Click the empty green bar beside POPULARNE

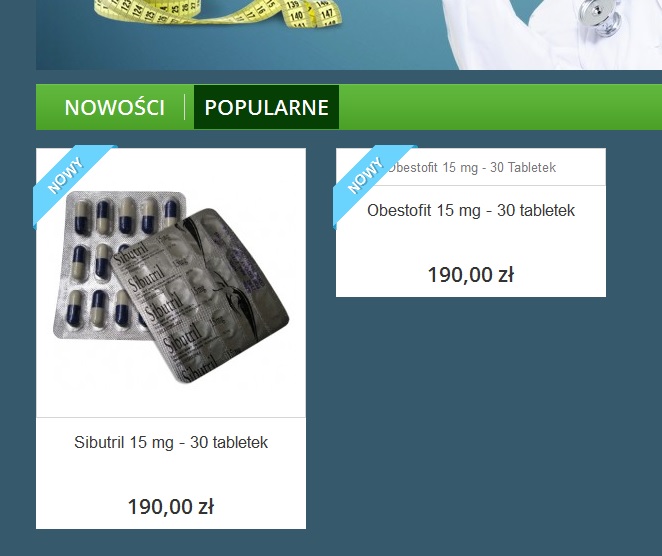[500, 107]
